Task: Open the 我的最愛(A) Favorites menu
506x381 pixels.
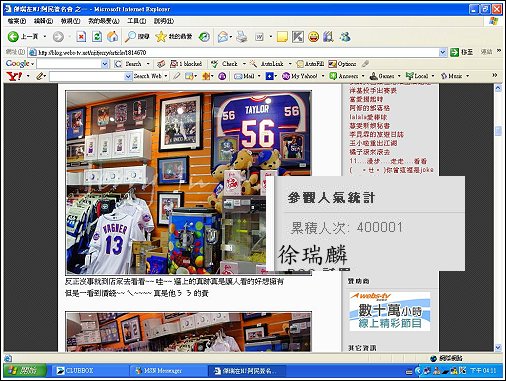Action: pos(104,21)
